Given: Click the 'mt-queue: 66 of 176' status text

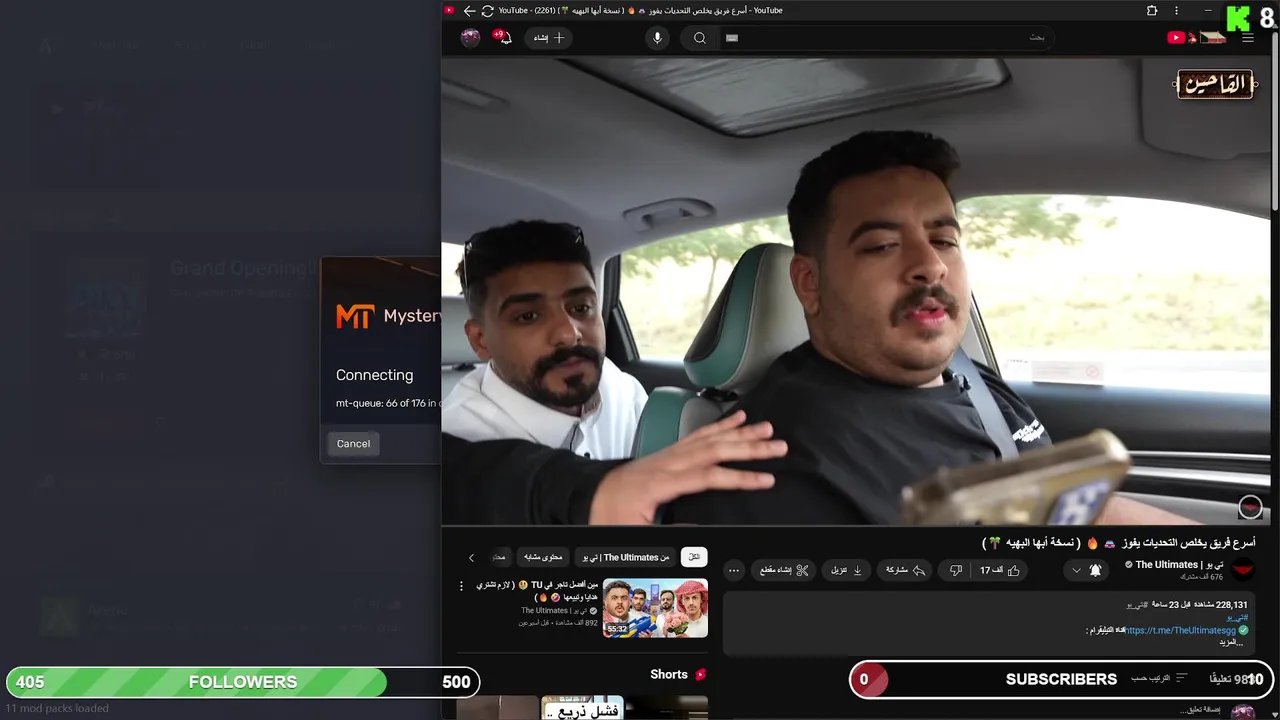Looking at the screenshot, I should click(x=387, y=403).
